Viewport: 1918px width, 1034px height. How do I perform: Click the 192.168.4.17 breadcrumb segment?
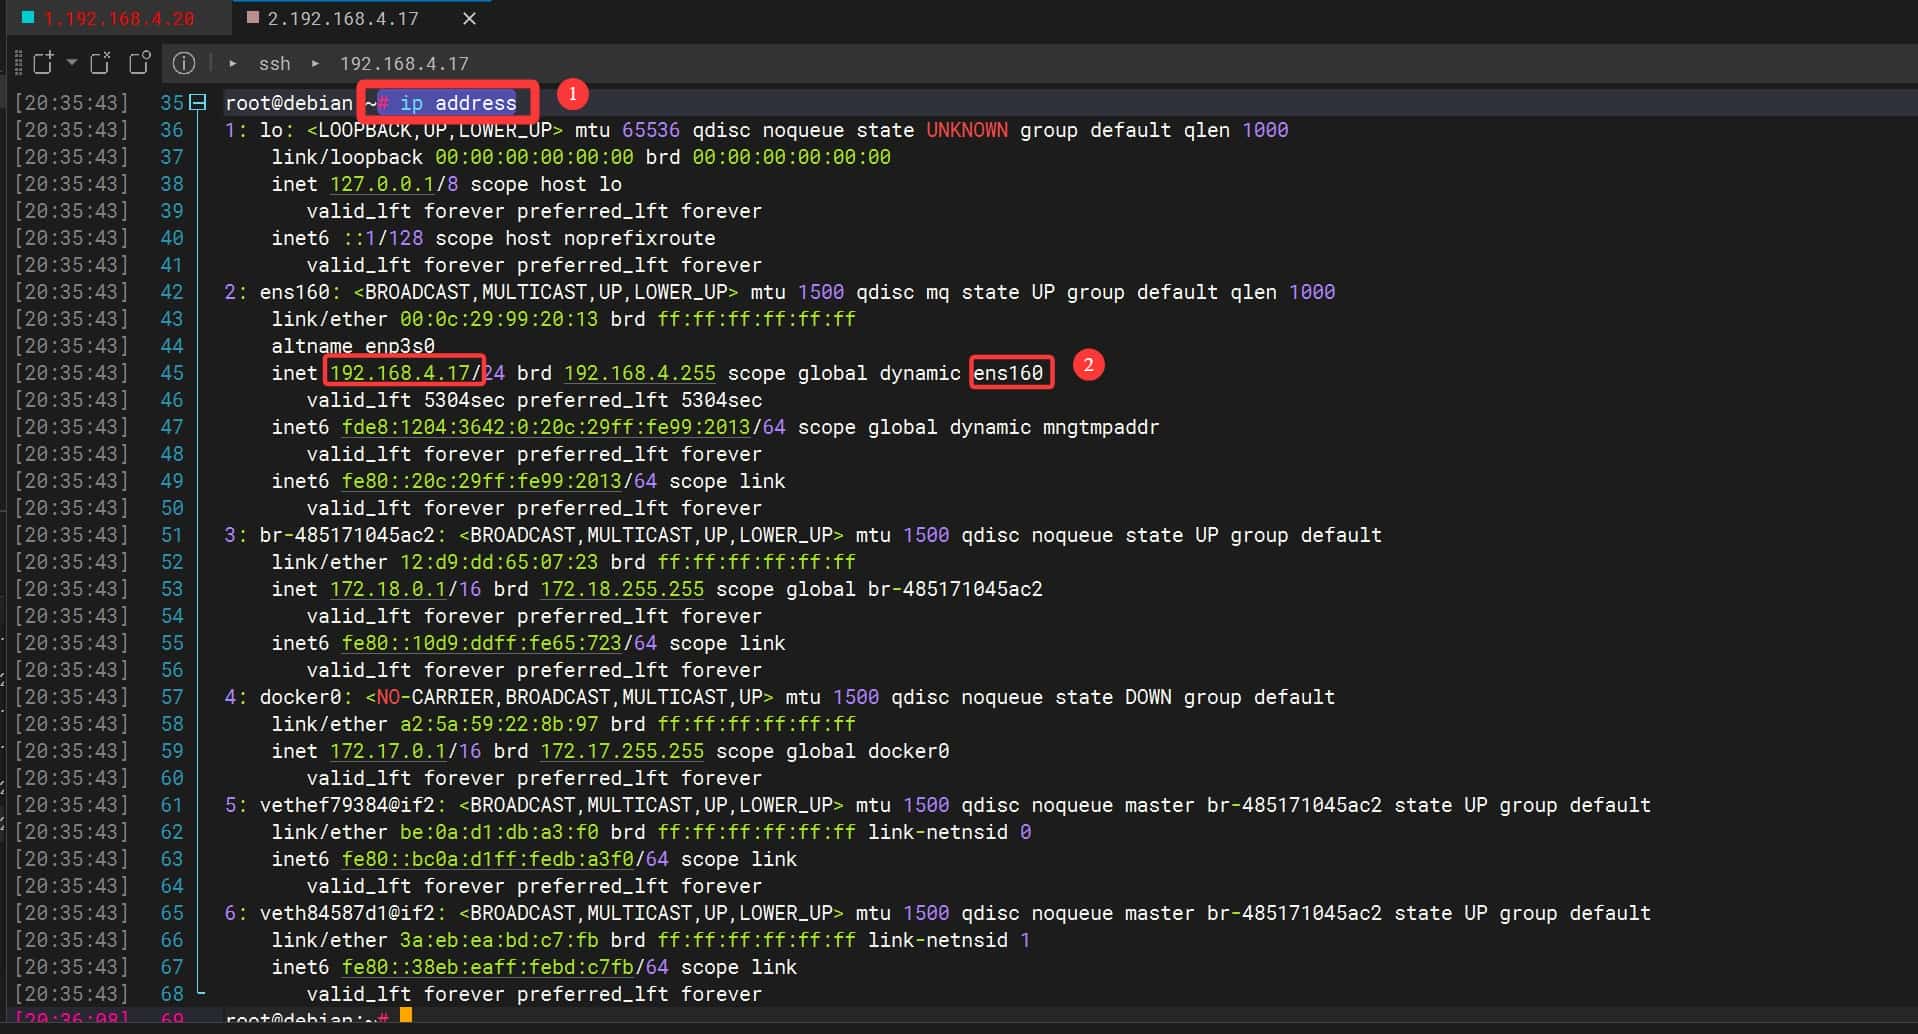pyautogui.click(x=404, y=63)
